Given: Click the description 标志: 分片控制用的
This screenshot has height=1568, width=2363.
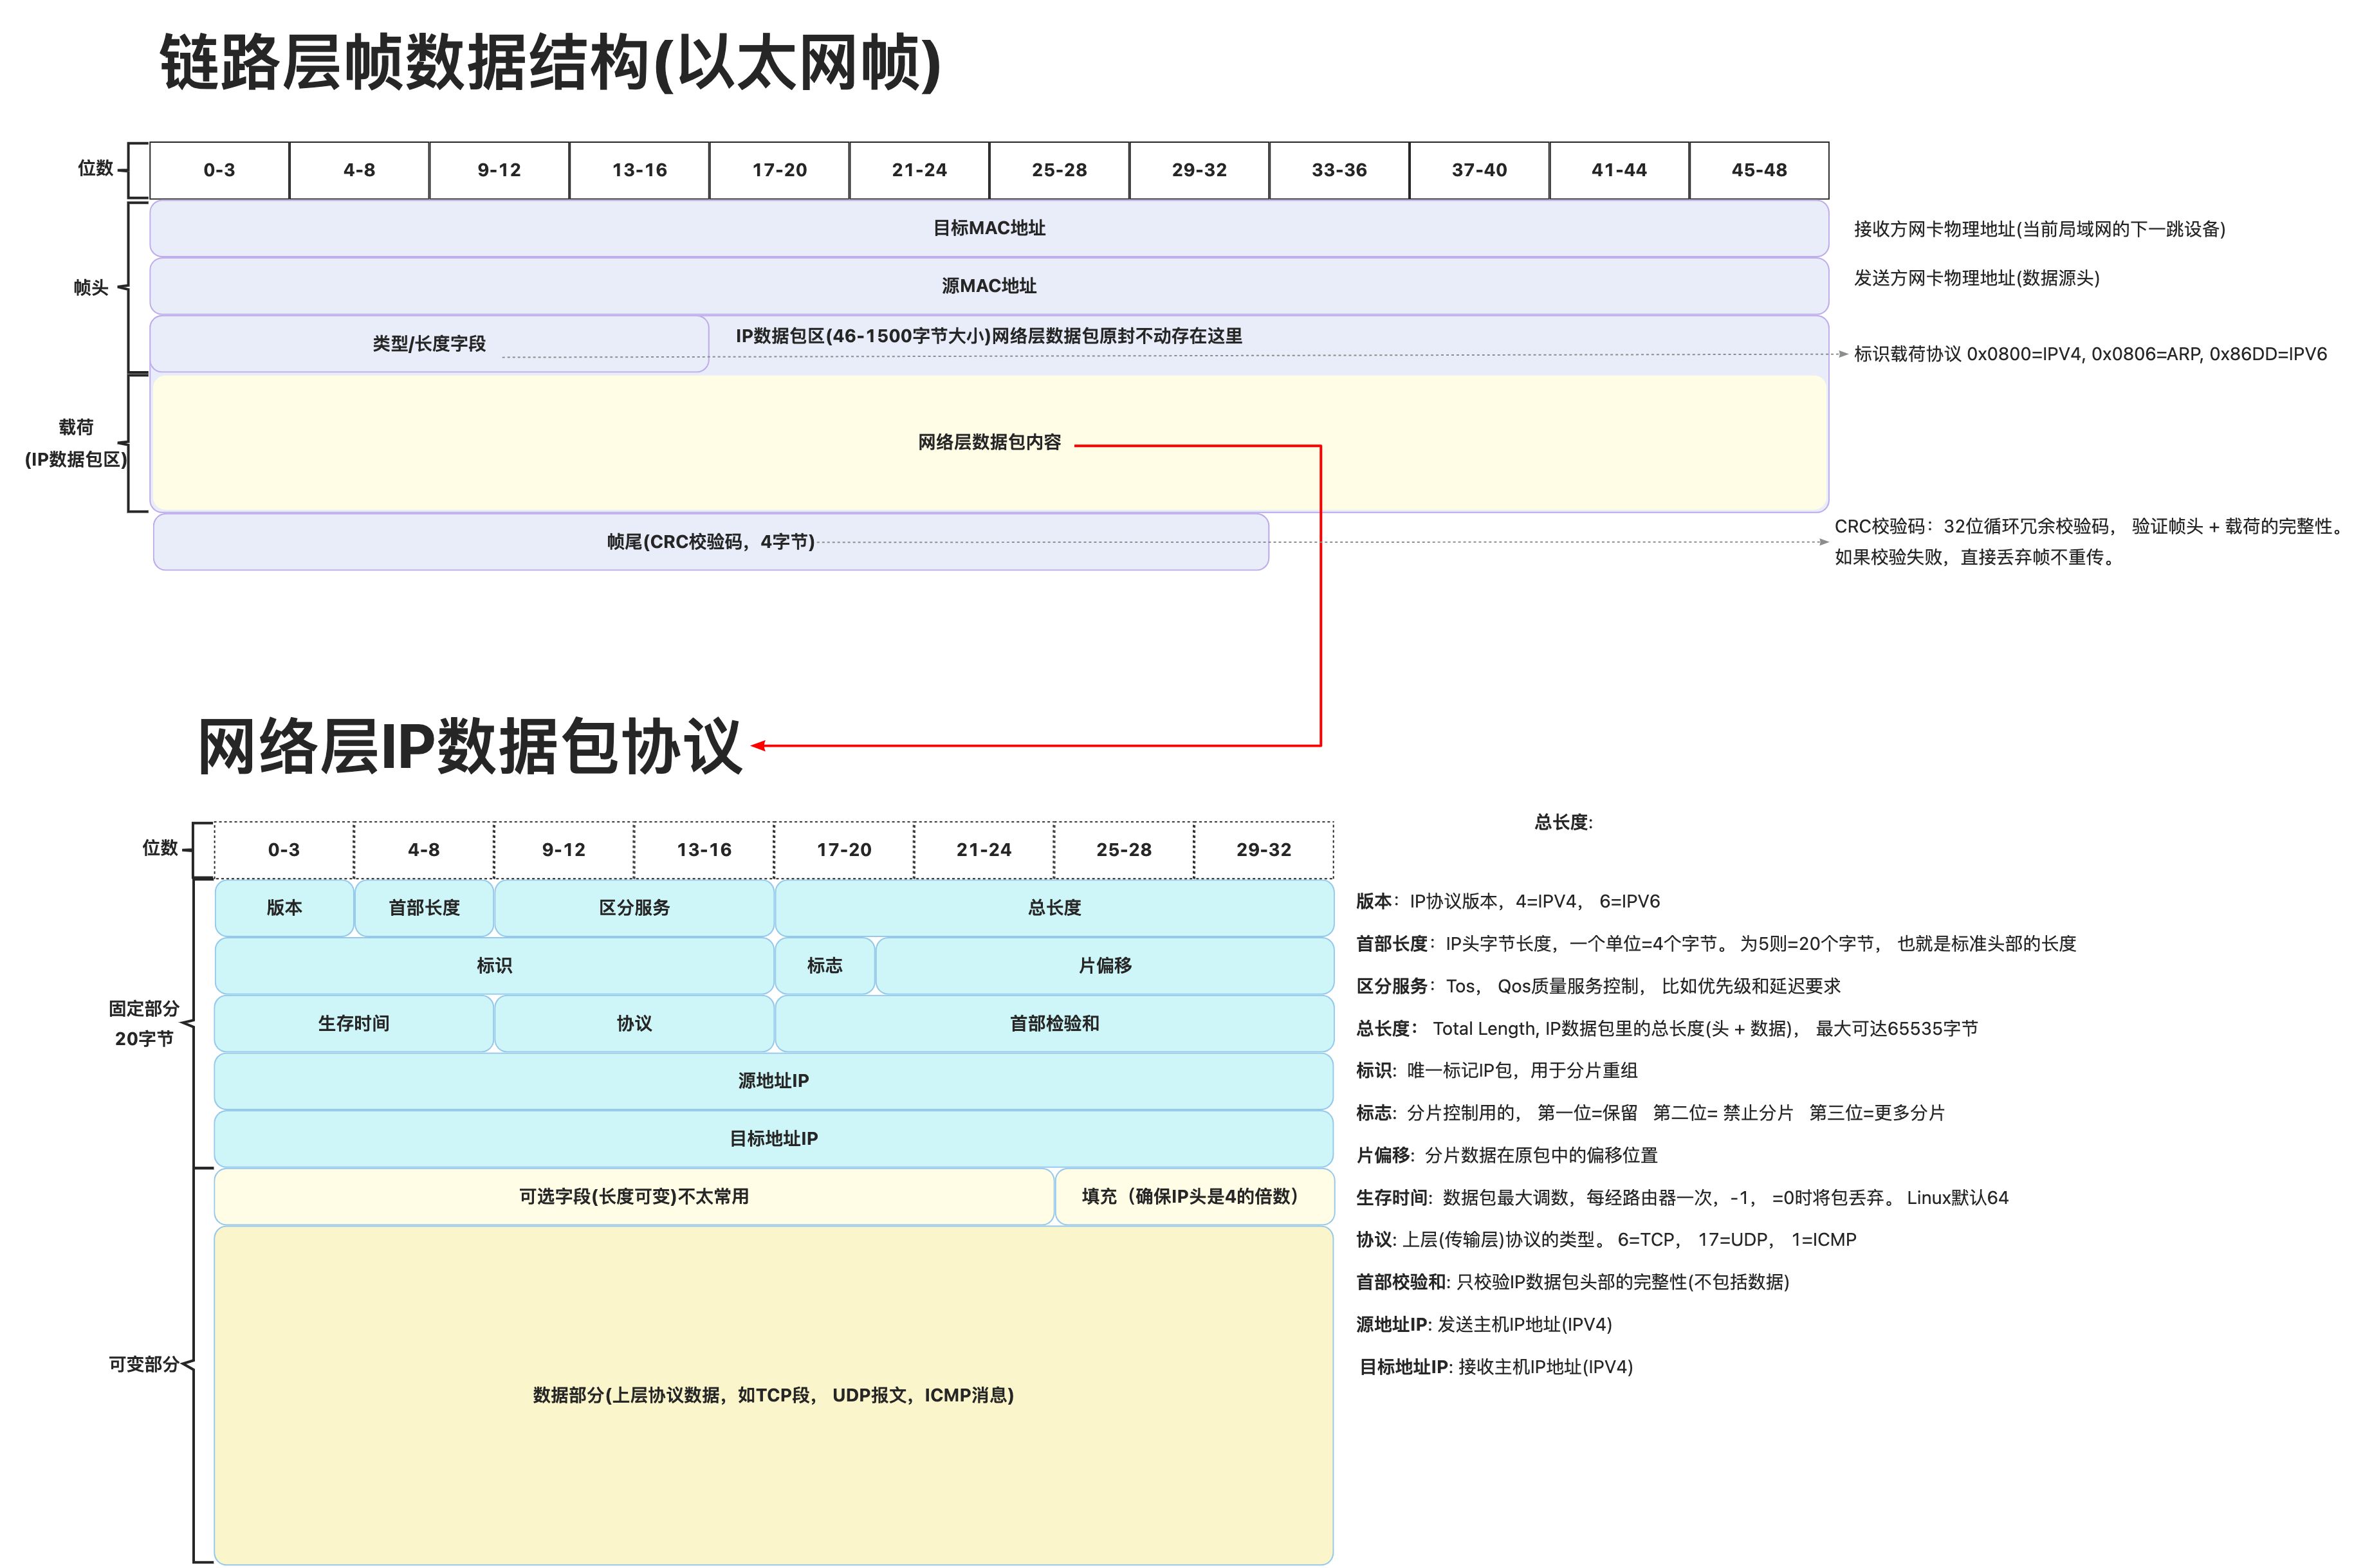Looking at the screenshot, I should coord(1650,1113).
